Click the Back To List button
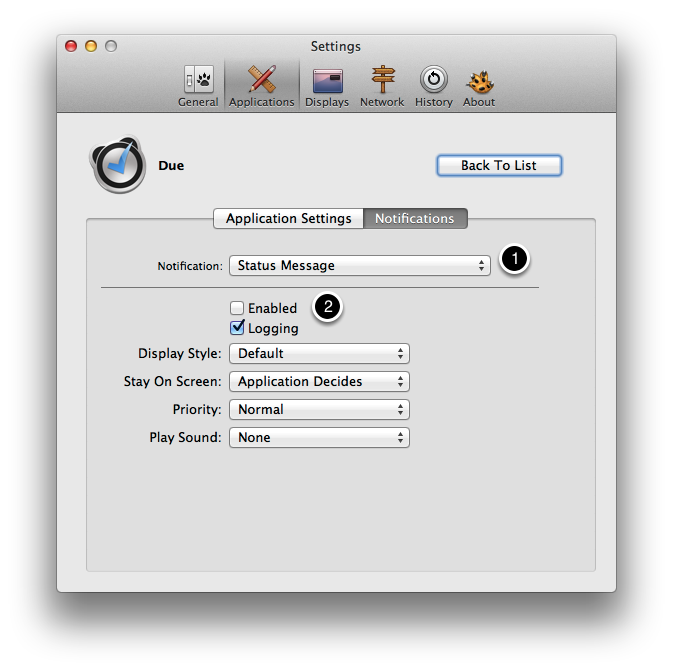This screenshot has width=673, height=671. click(x=499, y=165)
